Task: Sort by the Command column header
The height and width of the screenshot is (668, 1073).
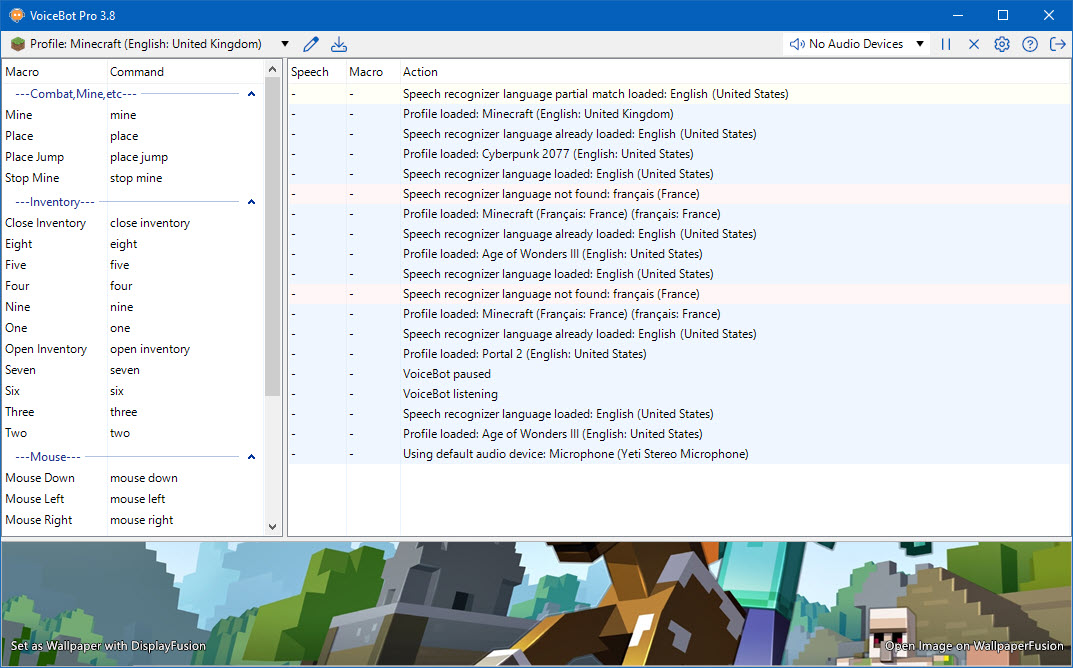Action: pos(137,72)
